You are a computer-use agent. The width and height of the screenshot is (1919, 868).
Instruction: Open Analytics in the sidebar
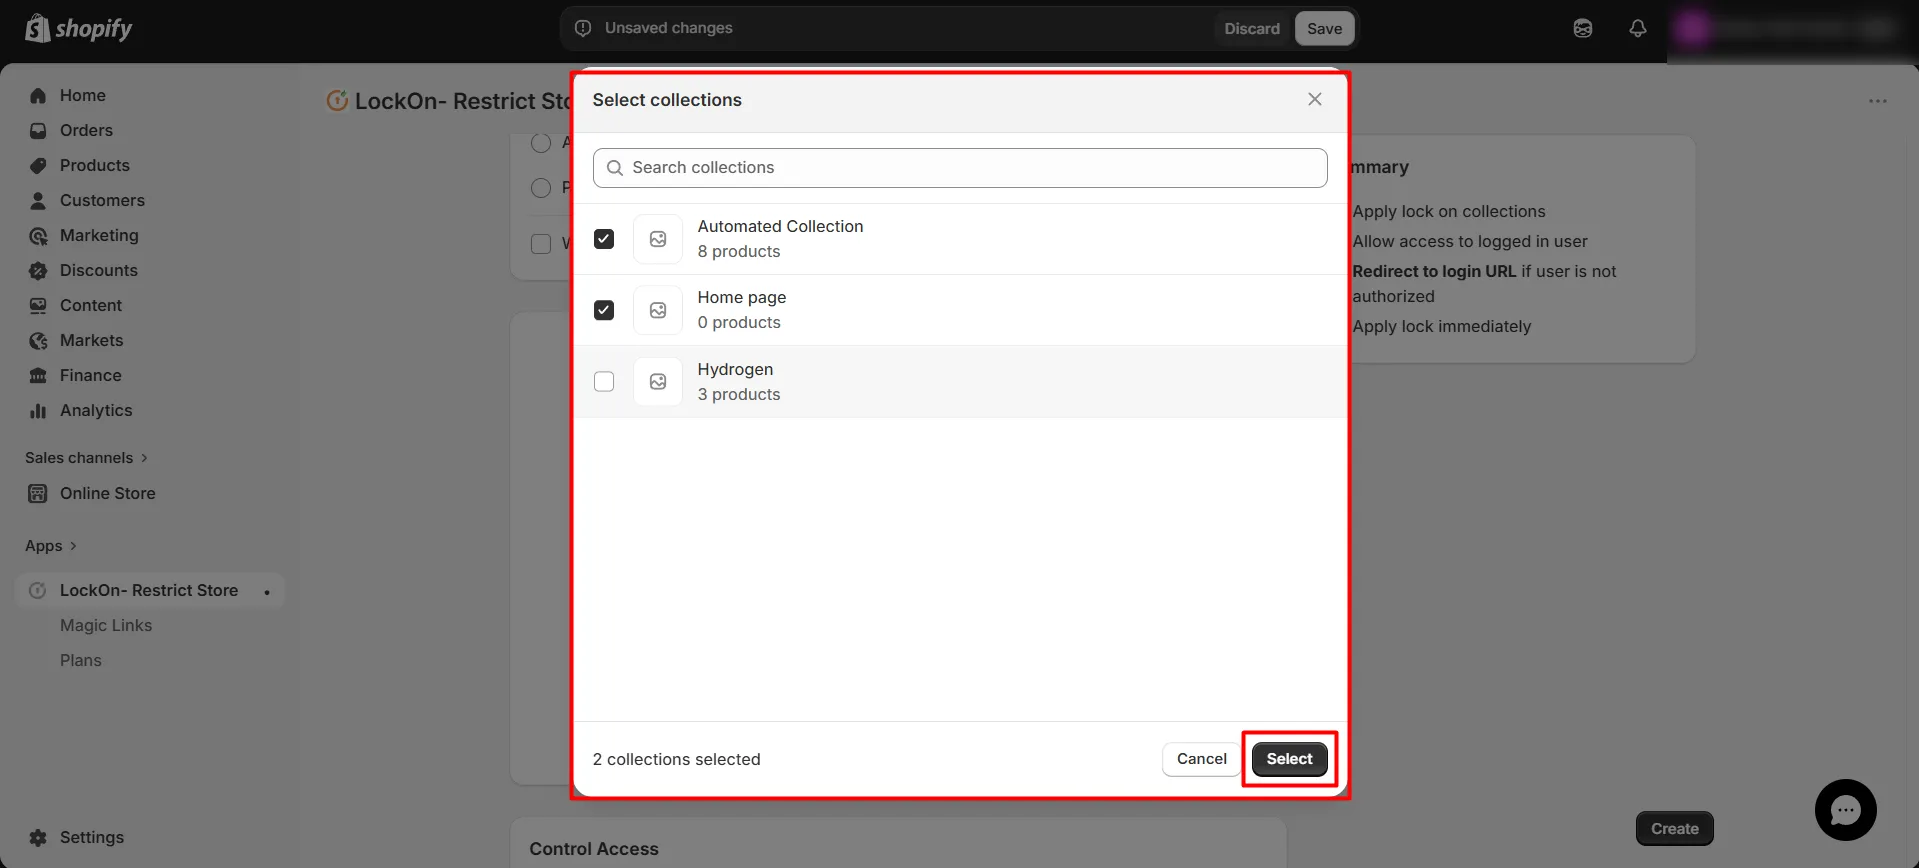95,410
